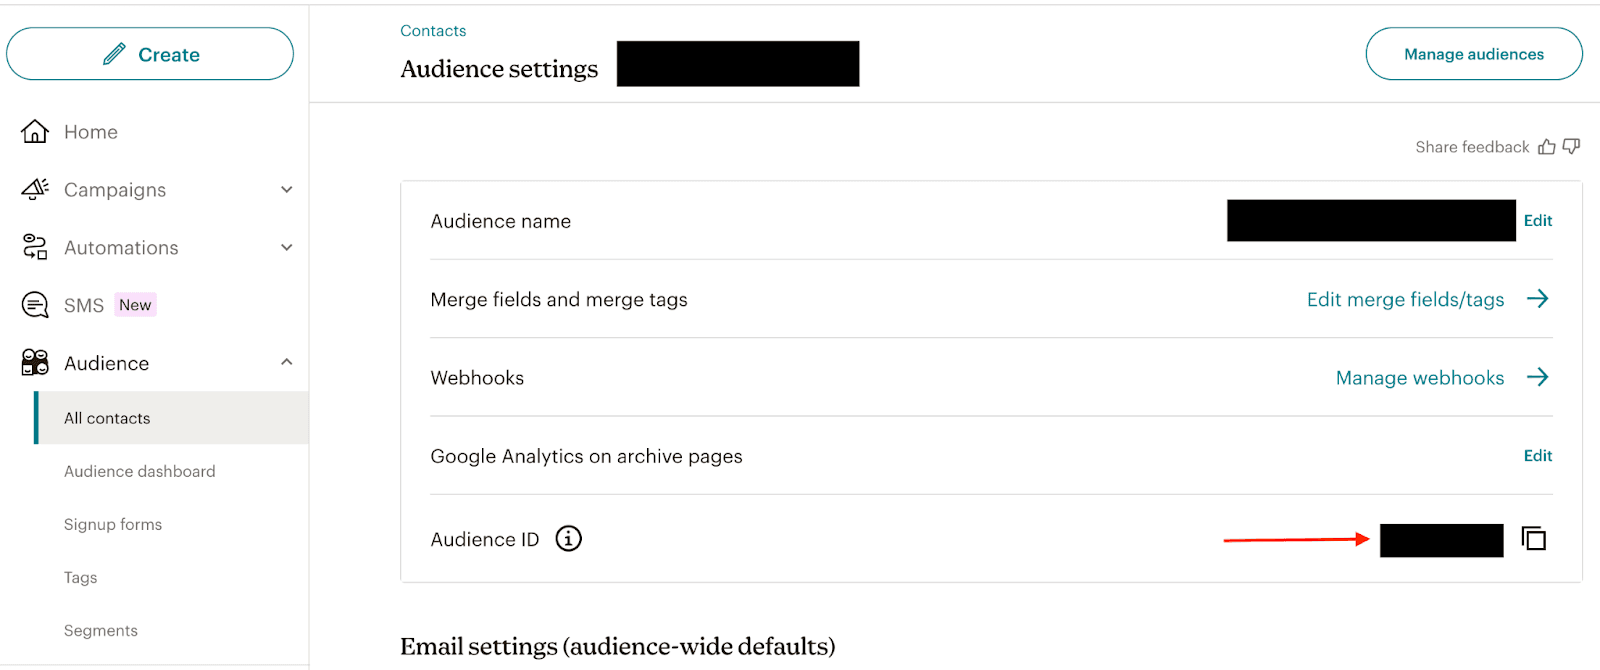This screenshot has height=670, width=1600.
Task: Open Audience dashboard in sidebar
Action: pos(140,471)
